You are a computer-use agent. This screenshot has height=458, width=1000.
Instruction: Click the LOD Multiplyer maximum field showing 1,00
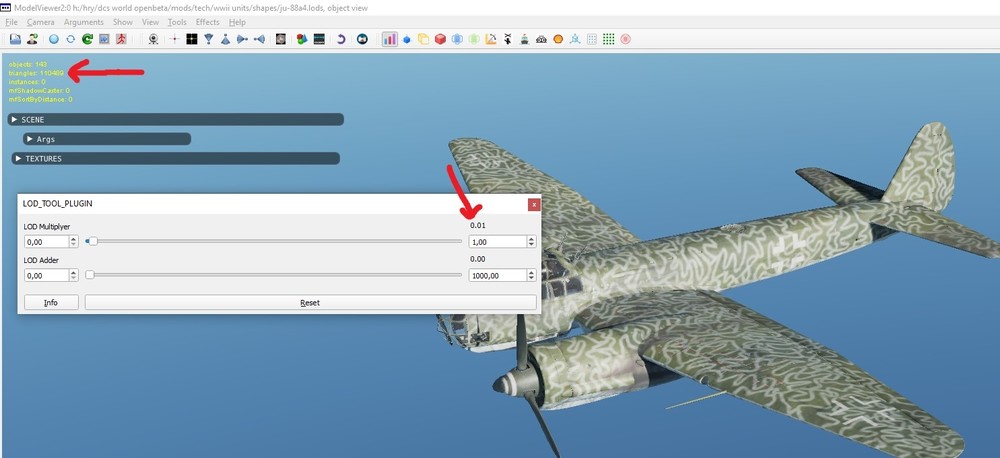point(497,242)
